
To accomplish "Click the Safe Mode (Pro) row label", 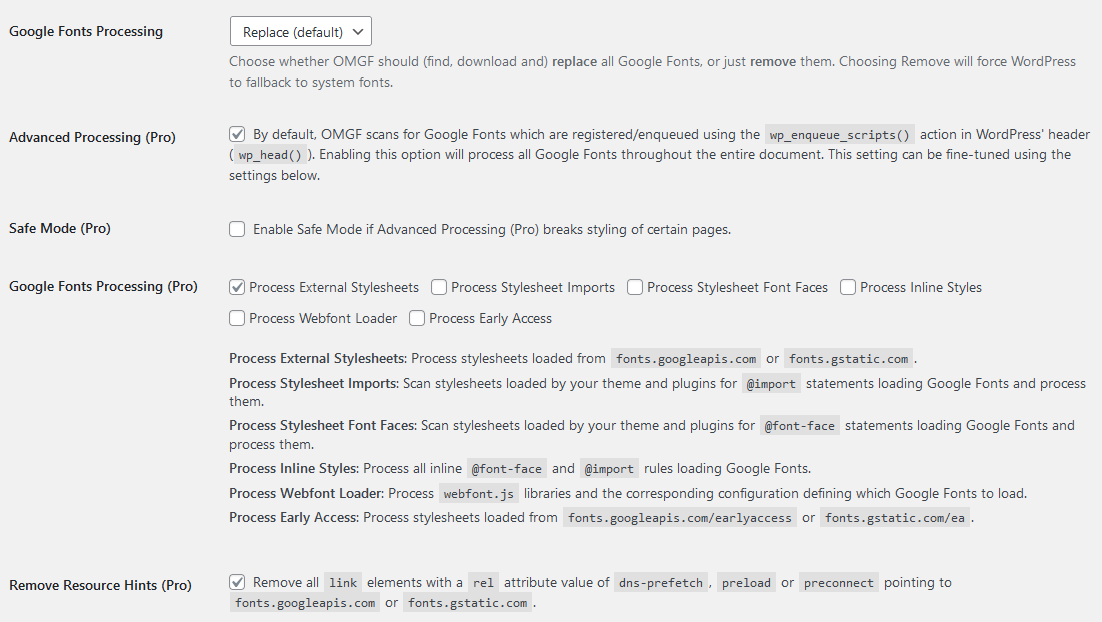I will 60,228.
